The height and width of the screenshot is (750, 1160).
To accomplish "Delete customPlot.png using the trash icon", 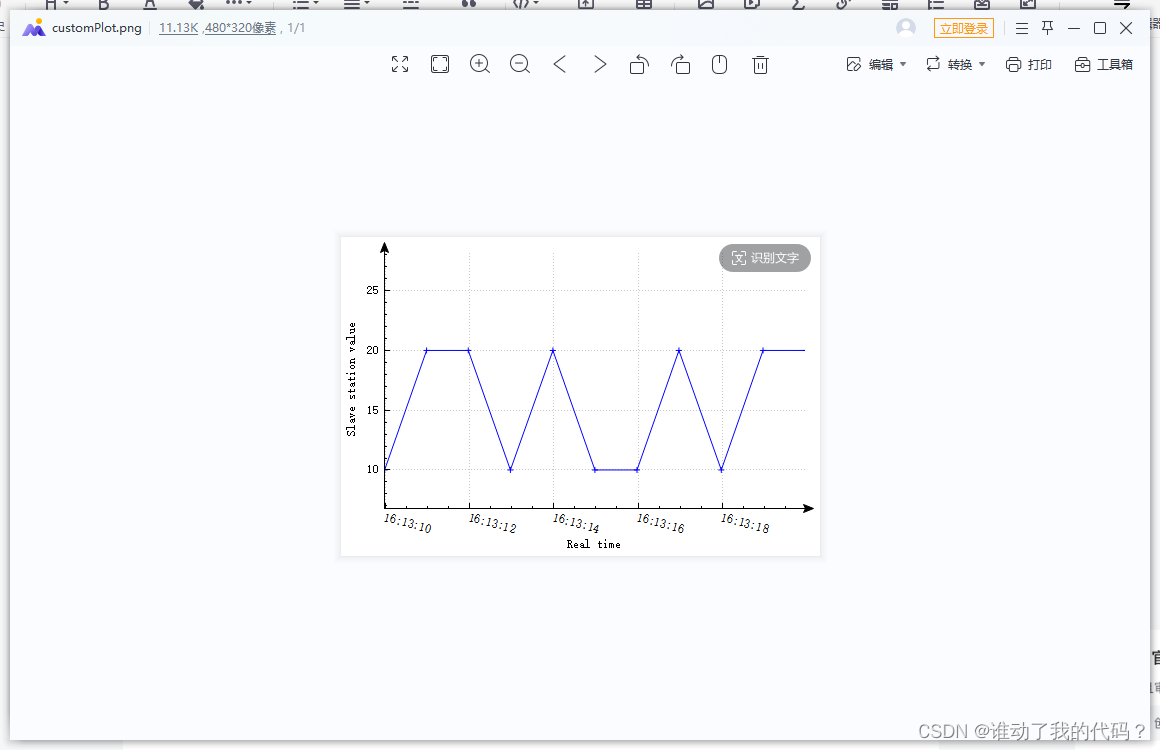I will click(x=760, y=64).
